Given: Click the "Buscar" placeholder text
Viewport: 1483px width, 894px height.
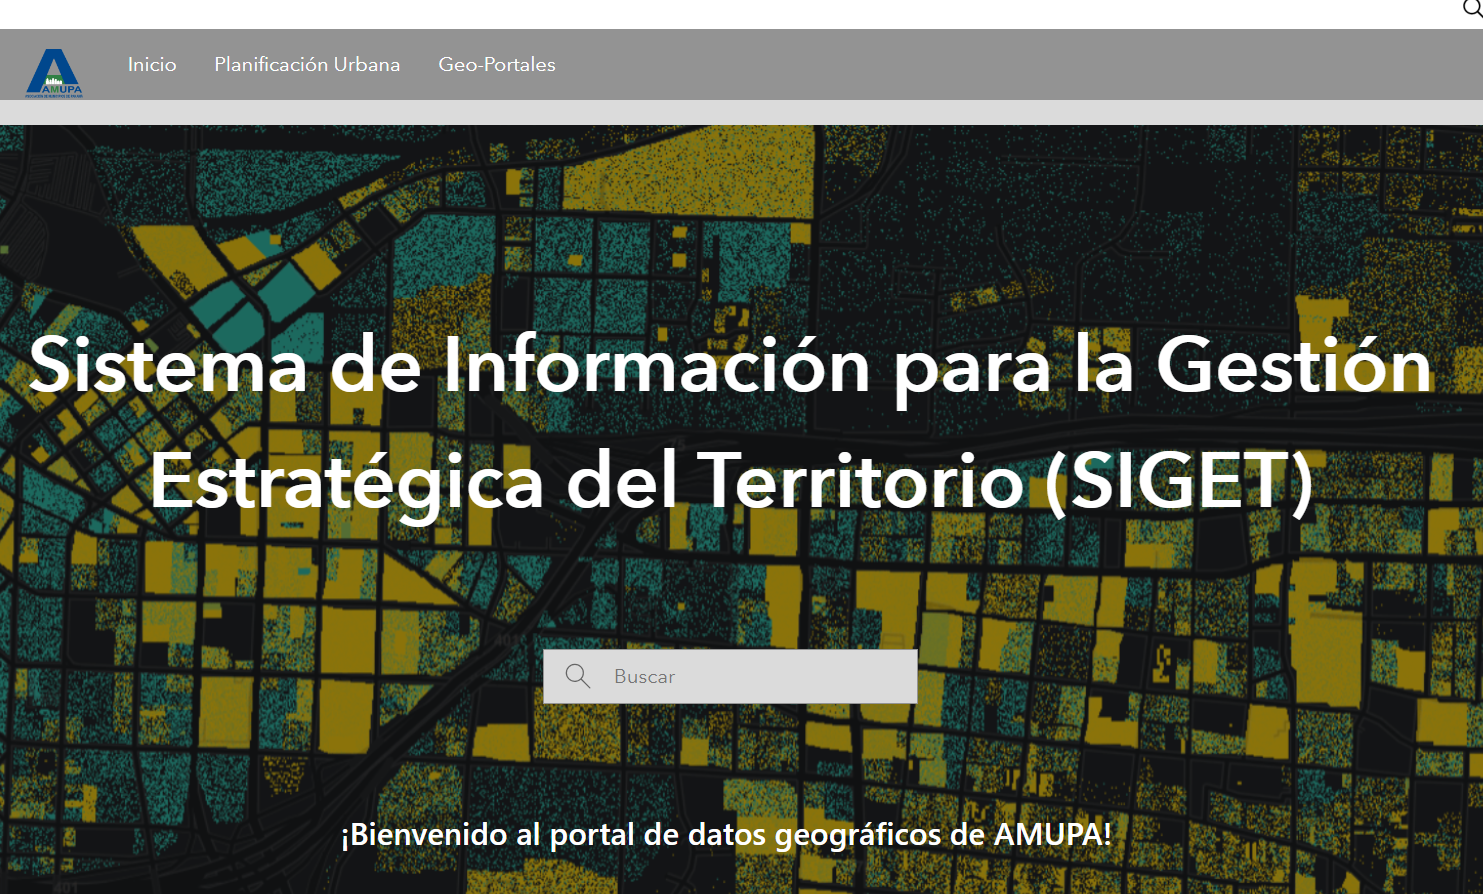Looking at the screenshot, I should [644, 677].
